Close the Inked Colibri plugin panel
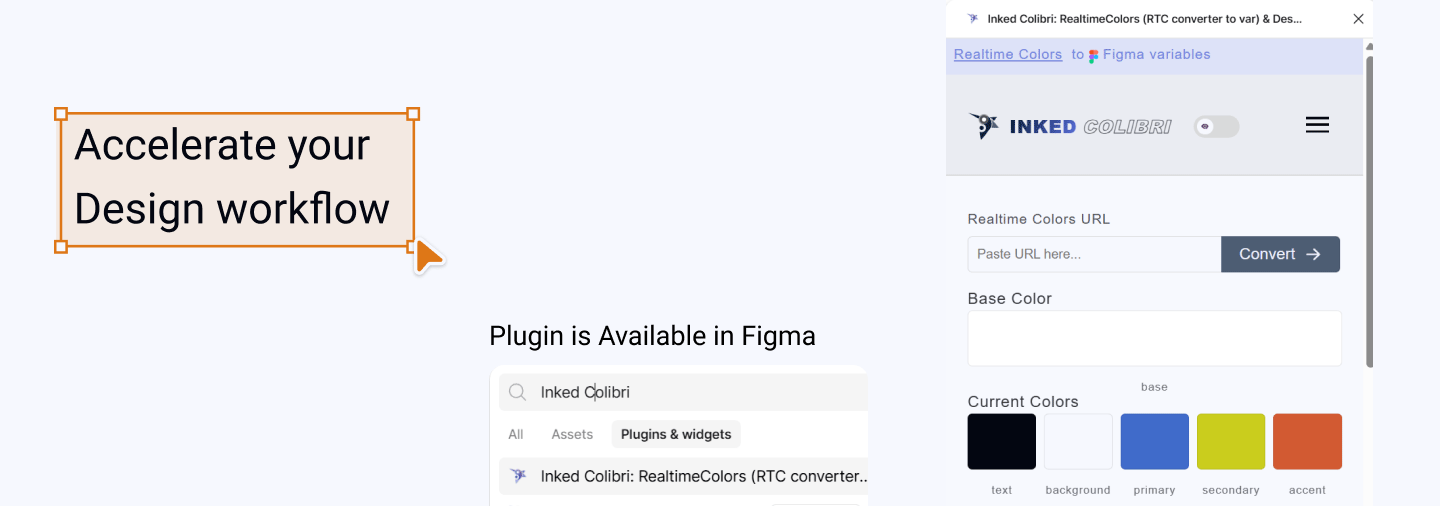 [1358, 19]
